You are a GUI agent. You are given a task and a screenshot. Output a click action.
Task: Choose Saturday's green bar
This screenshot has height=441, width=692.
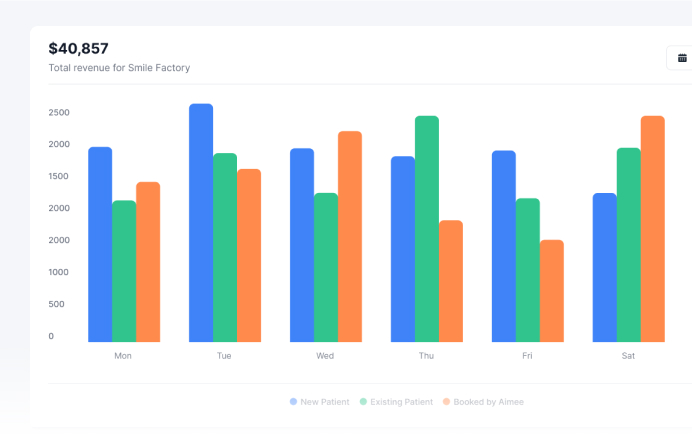(x=629, y=245)
